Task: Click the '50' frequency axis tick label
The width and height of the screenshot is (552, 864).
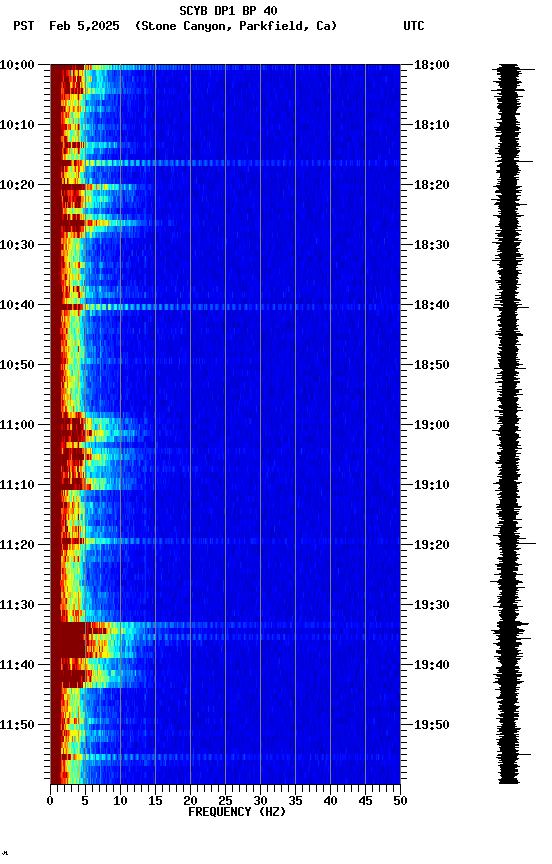Action: pyautogui.click(x=400, y=801)
